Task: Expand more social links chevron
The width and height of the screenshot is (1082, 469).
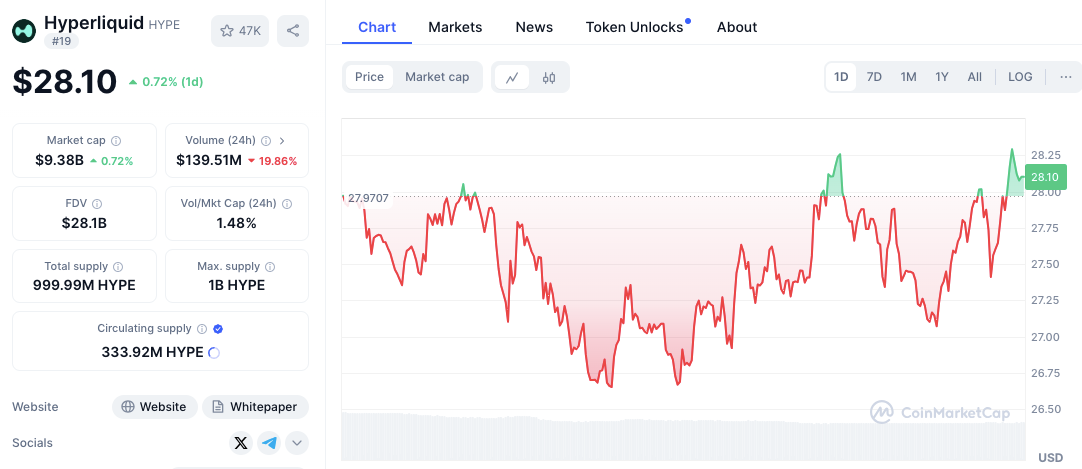Action: [297, 443]
